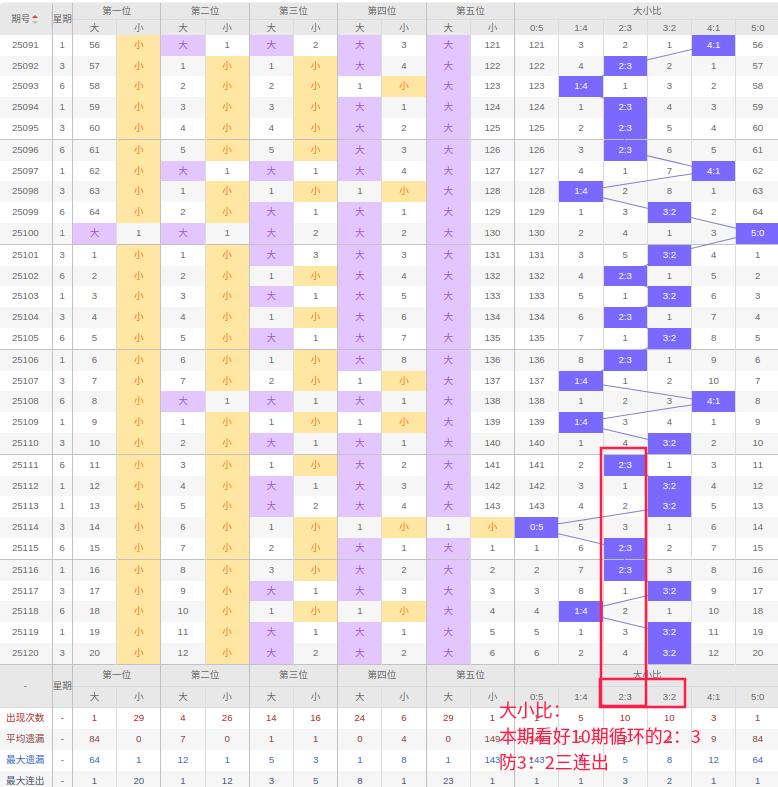The image size is (778, 787).
Task: Click the top 第五位 header
Action: tap(470, 11)
